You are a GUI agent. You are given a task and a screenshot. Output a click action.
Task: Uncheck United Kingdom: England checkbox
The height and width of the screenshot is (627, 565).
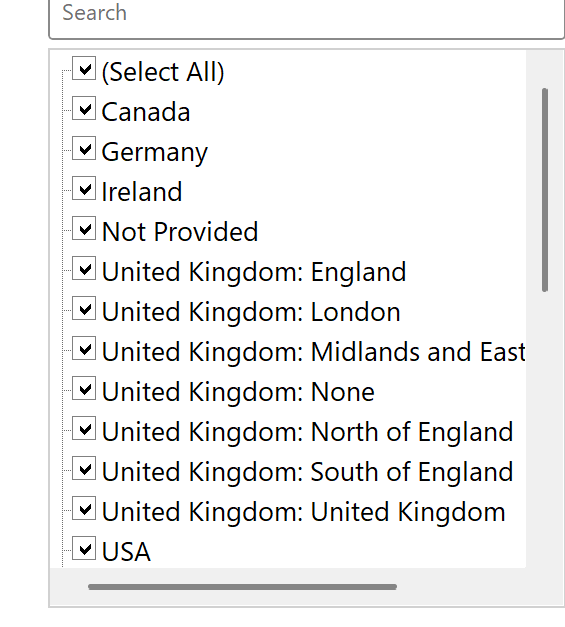click(x=84, y=268)
